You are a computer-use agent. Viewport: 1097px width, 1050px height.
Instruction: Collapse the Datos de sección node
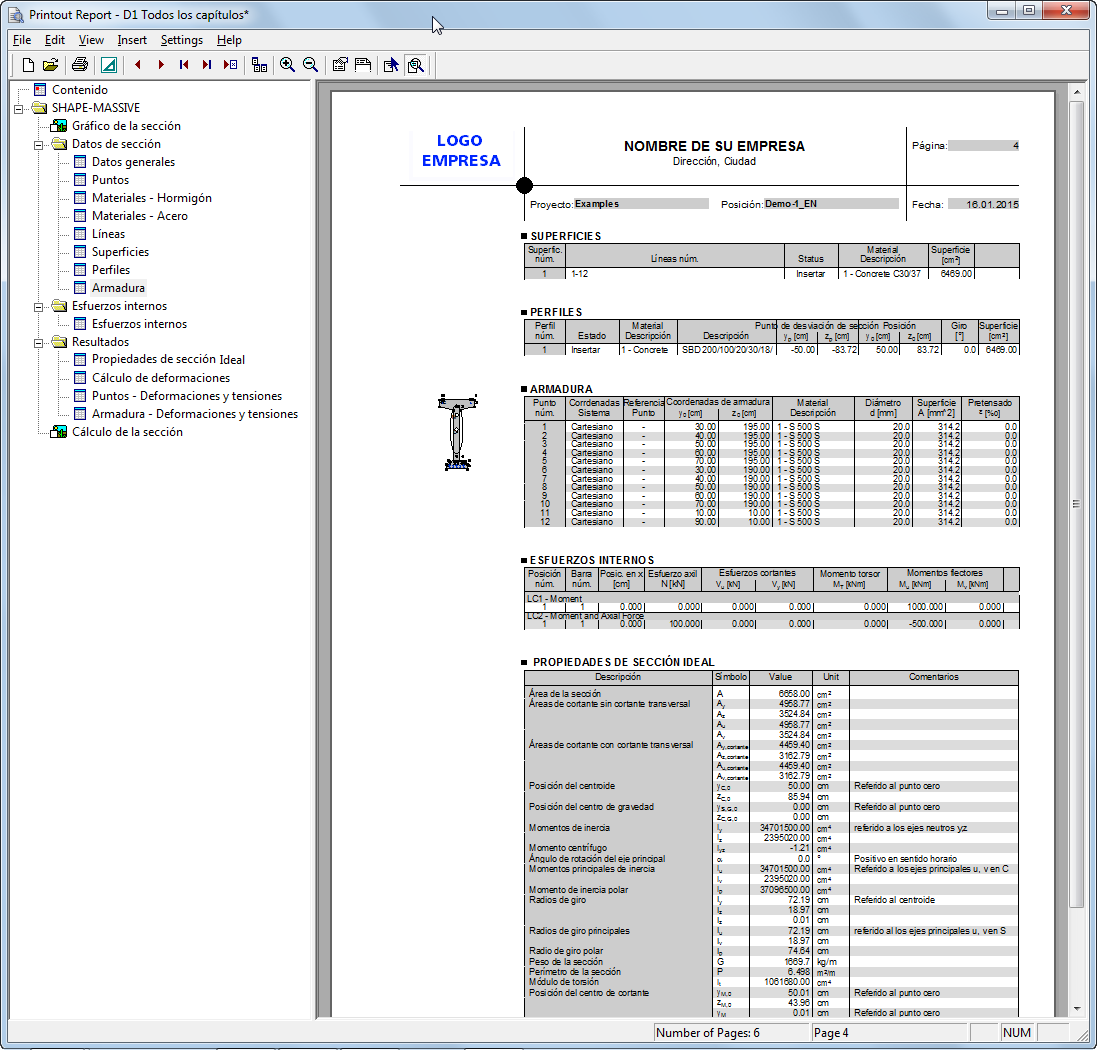(x=38, y=145)
